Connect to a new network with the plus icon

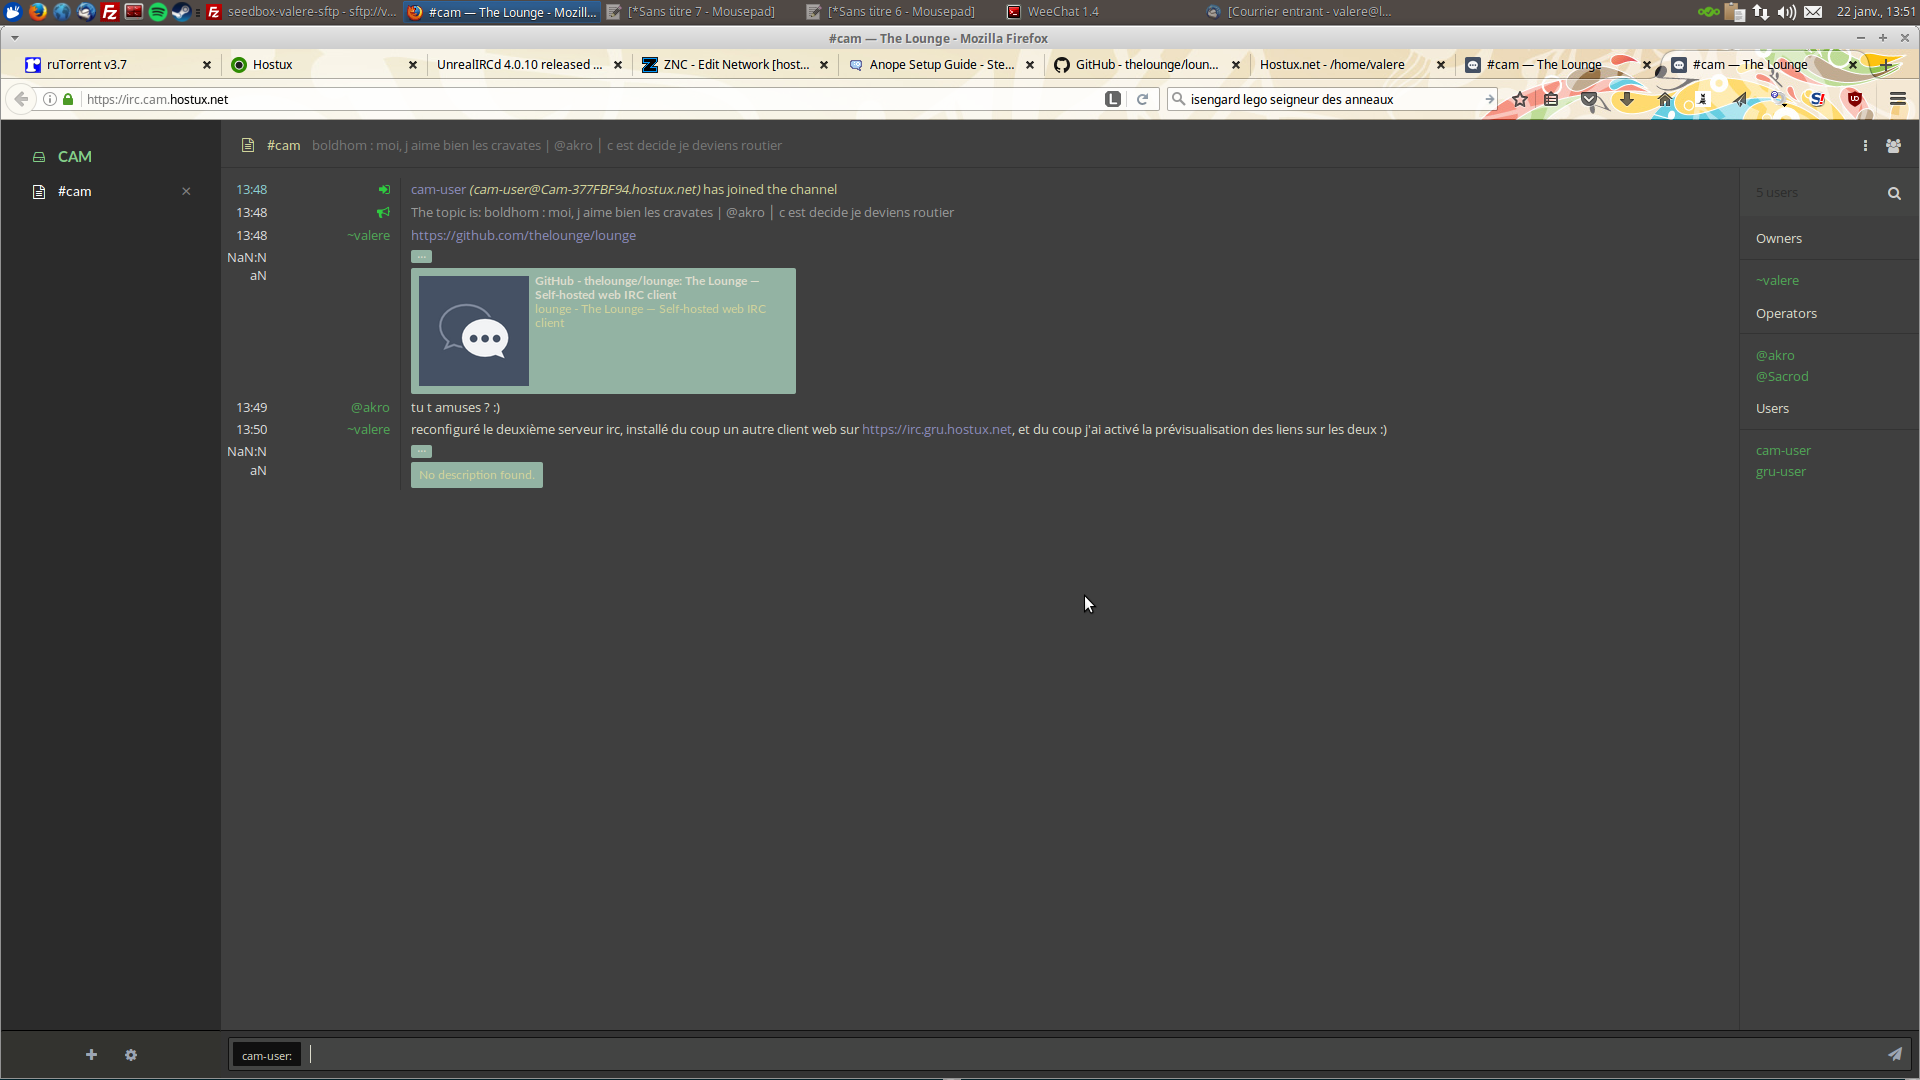click(91, 1055)
